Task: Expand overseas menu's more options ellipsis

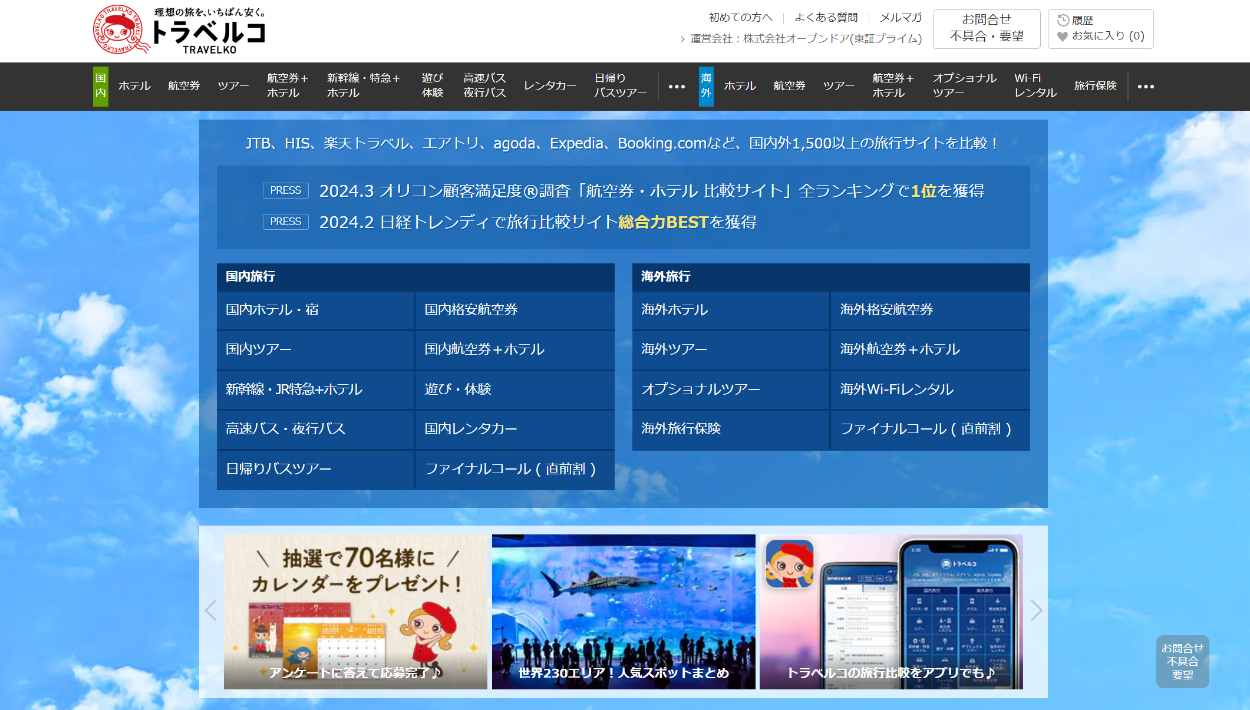Action: (x=1146, y=86)
